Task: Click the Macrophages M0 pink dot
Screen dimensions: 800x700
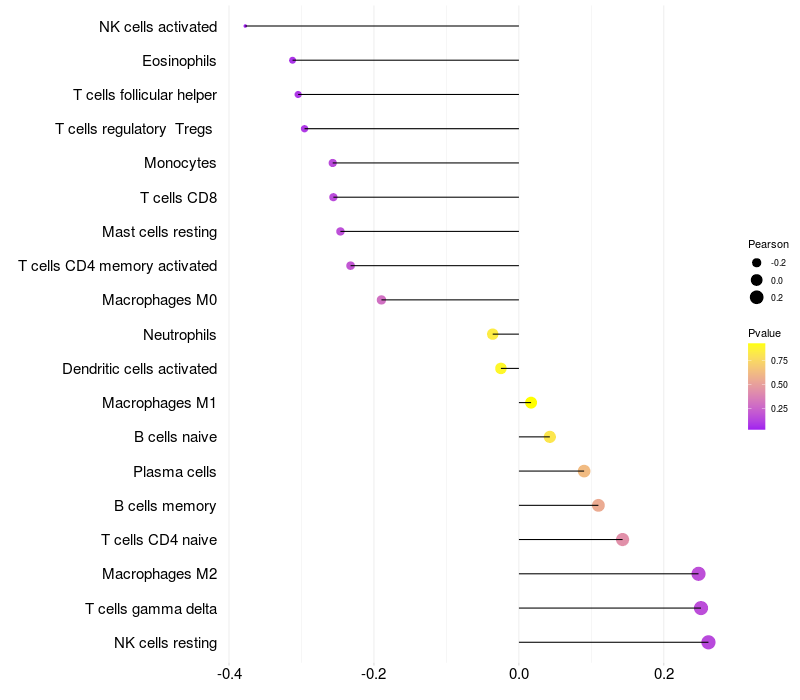Action: pyautogui.click(x=381, y=299)
